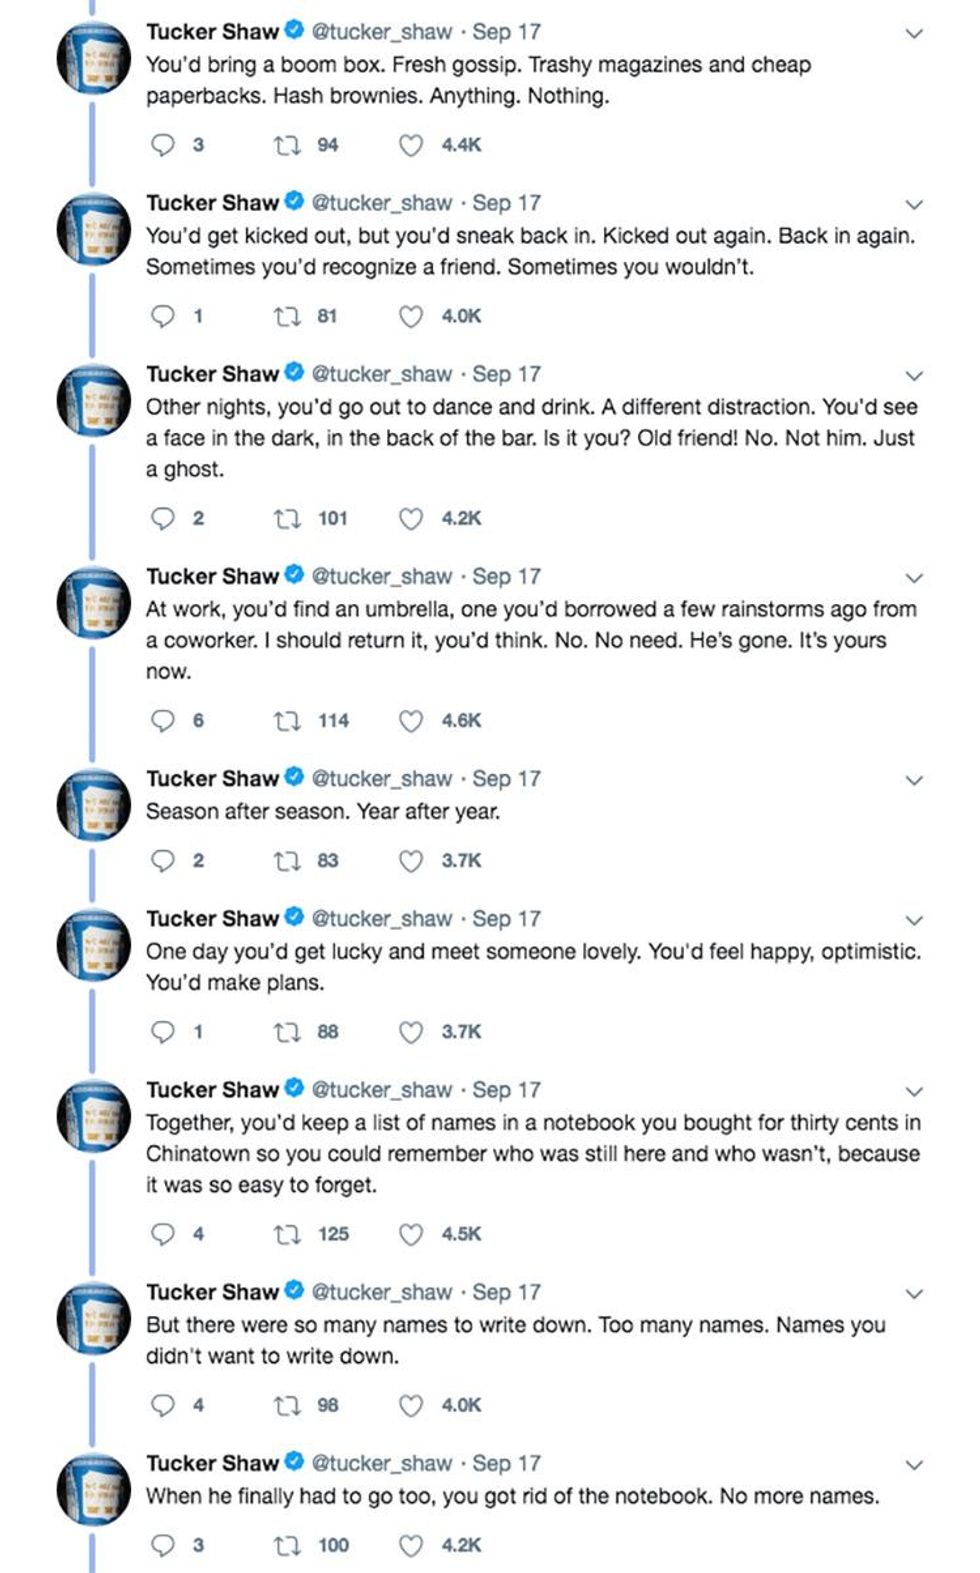Open chevron menu on 'Season after season' tweet
Screen dimensions: 980x1573
[913, 780]
